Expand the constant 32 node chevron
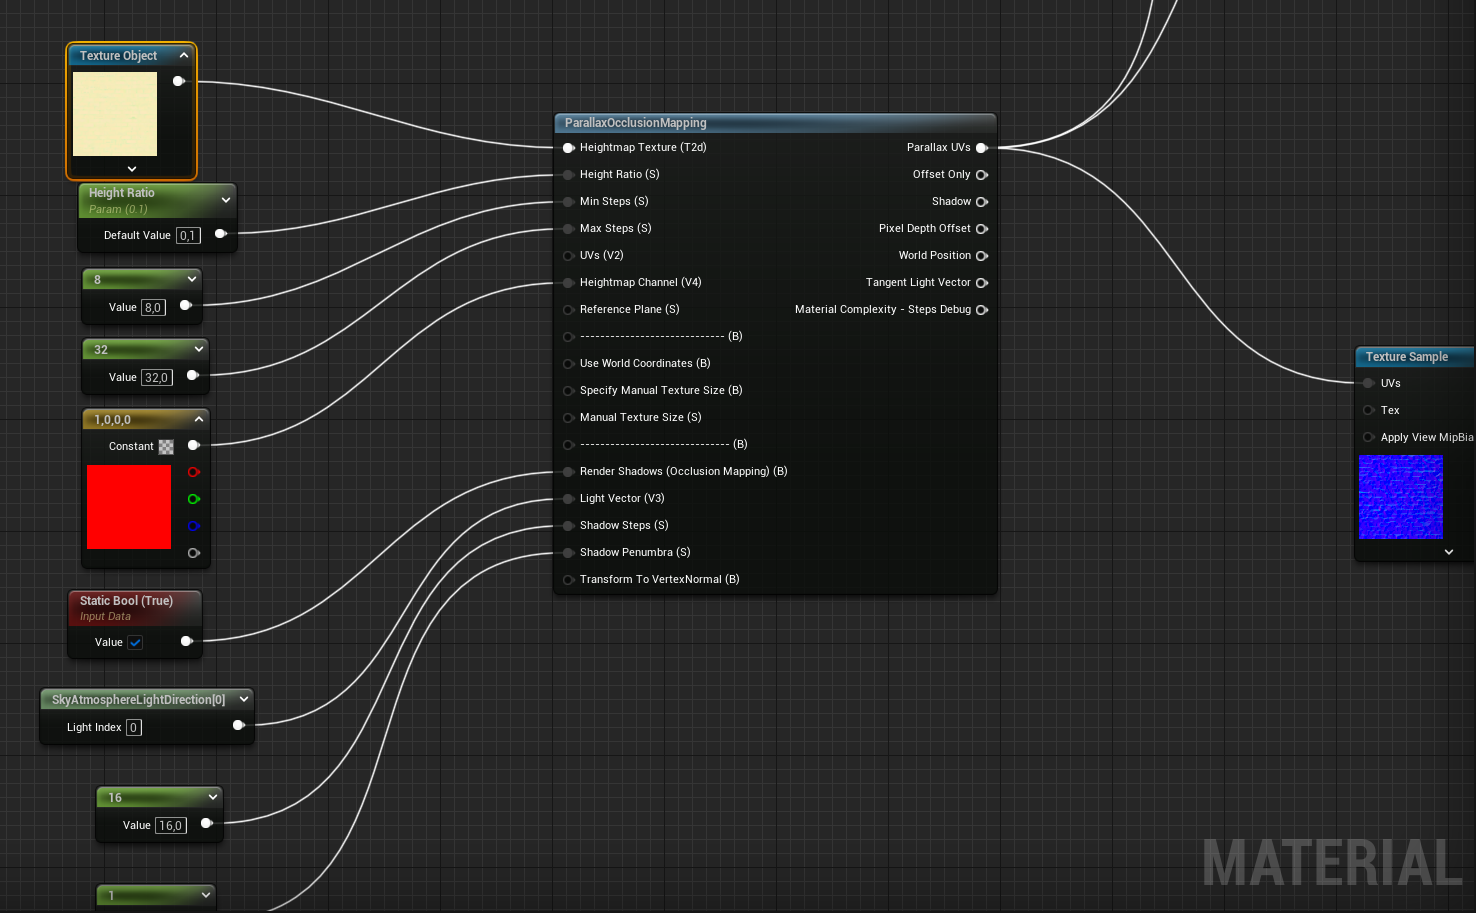 click(199, 349)
